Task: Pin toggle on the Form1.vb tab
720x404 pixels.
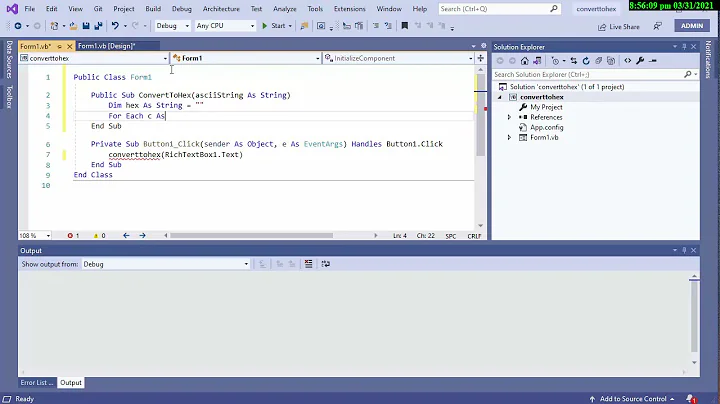Action: pos(59,46)
